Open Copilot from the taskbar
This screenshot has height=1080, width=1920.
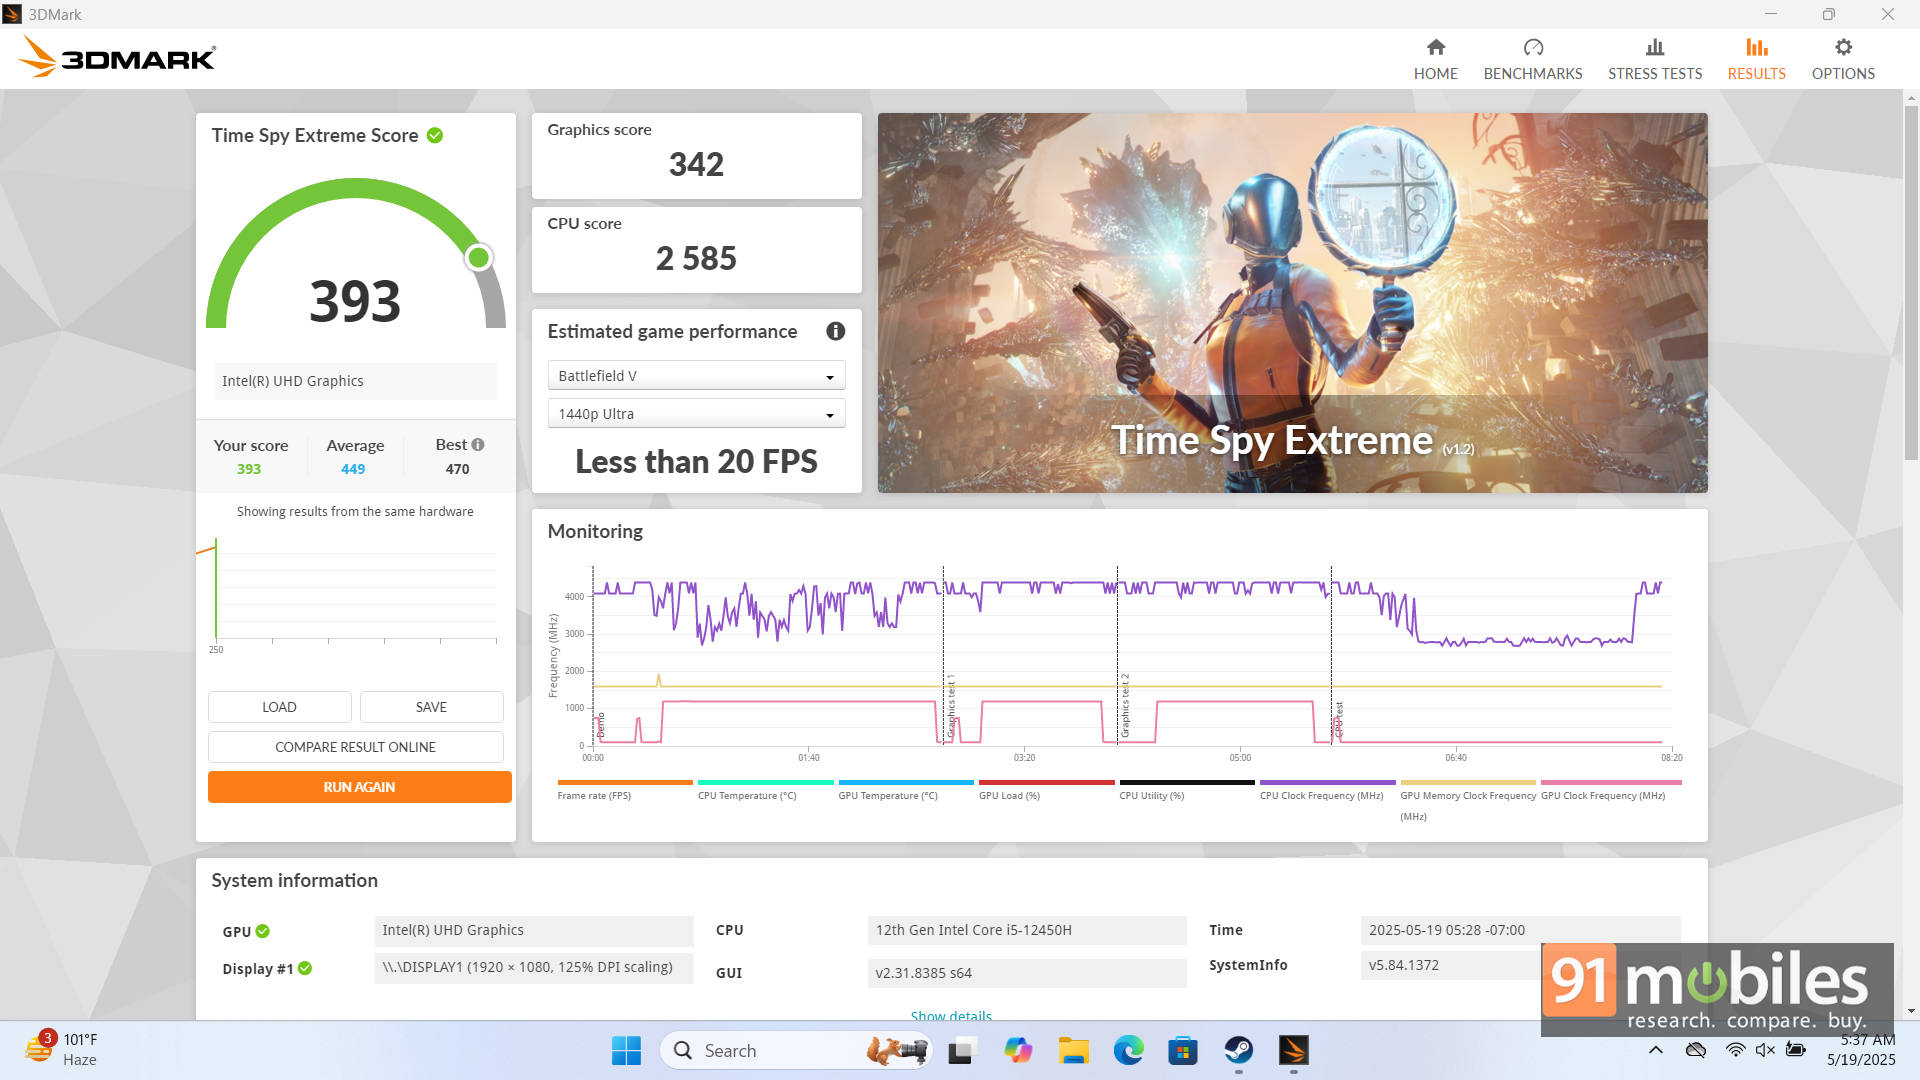tap(1018, 1050)
